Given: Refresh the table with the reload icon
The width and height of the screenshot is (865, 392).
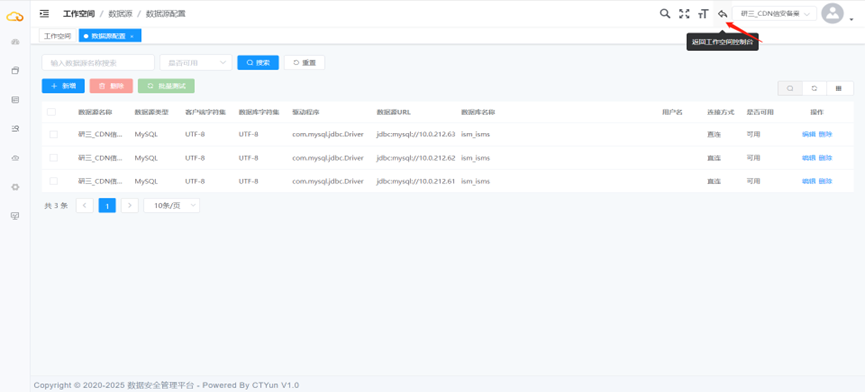Looking at the screenshot, I should coord(814,88).
